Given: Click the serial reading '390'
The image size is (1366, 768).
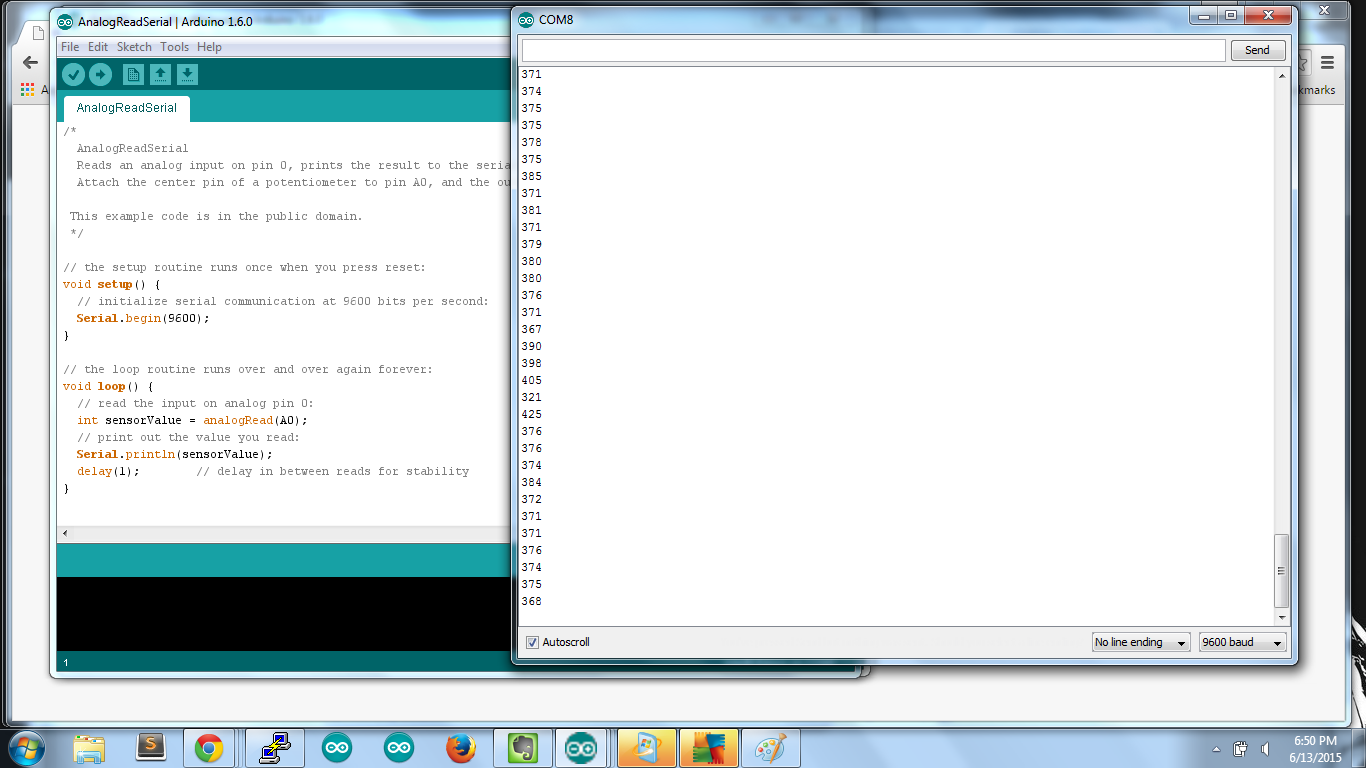Looking at the screenshot, I should tap(531, 346).
